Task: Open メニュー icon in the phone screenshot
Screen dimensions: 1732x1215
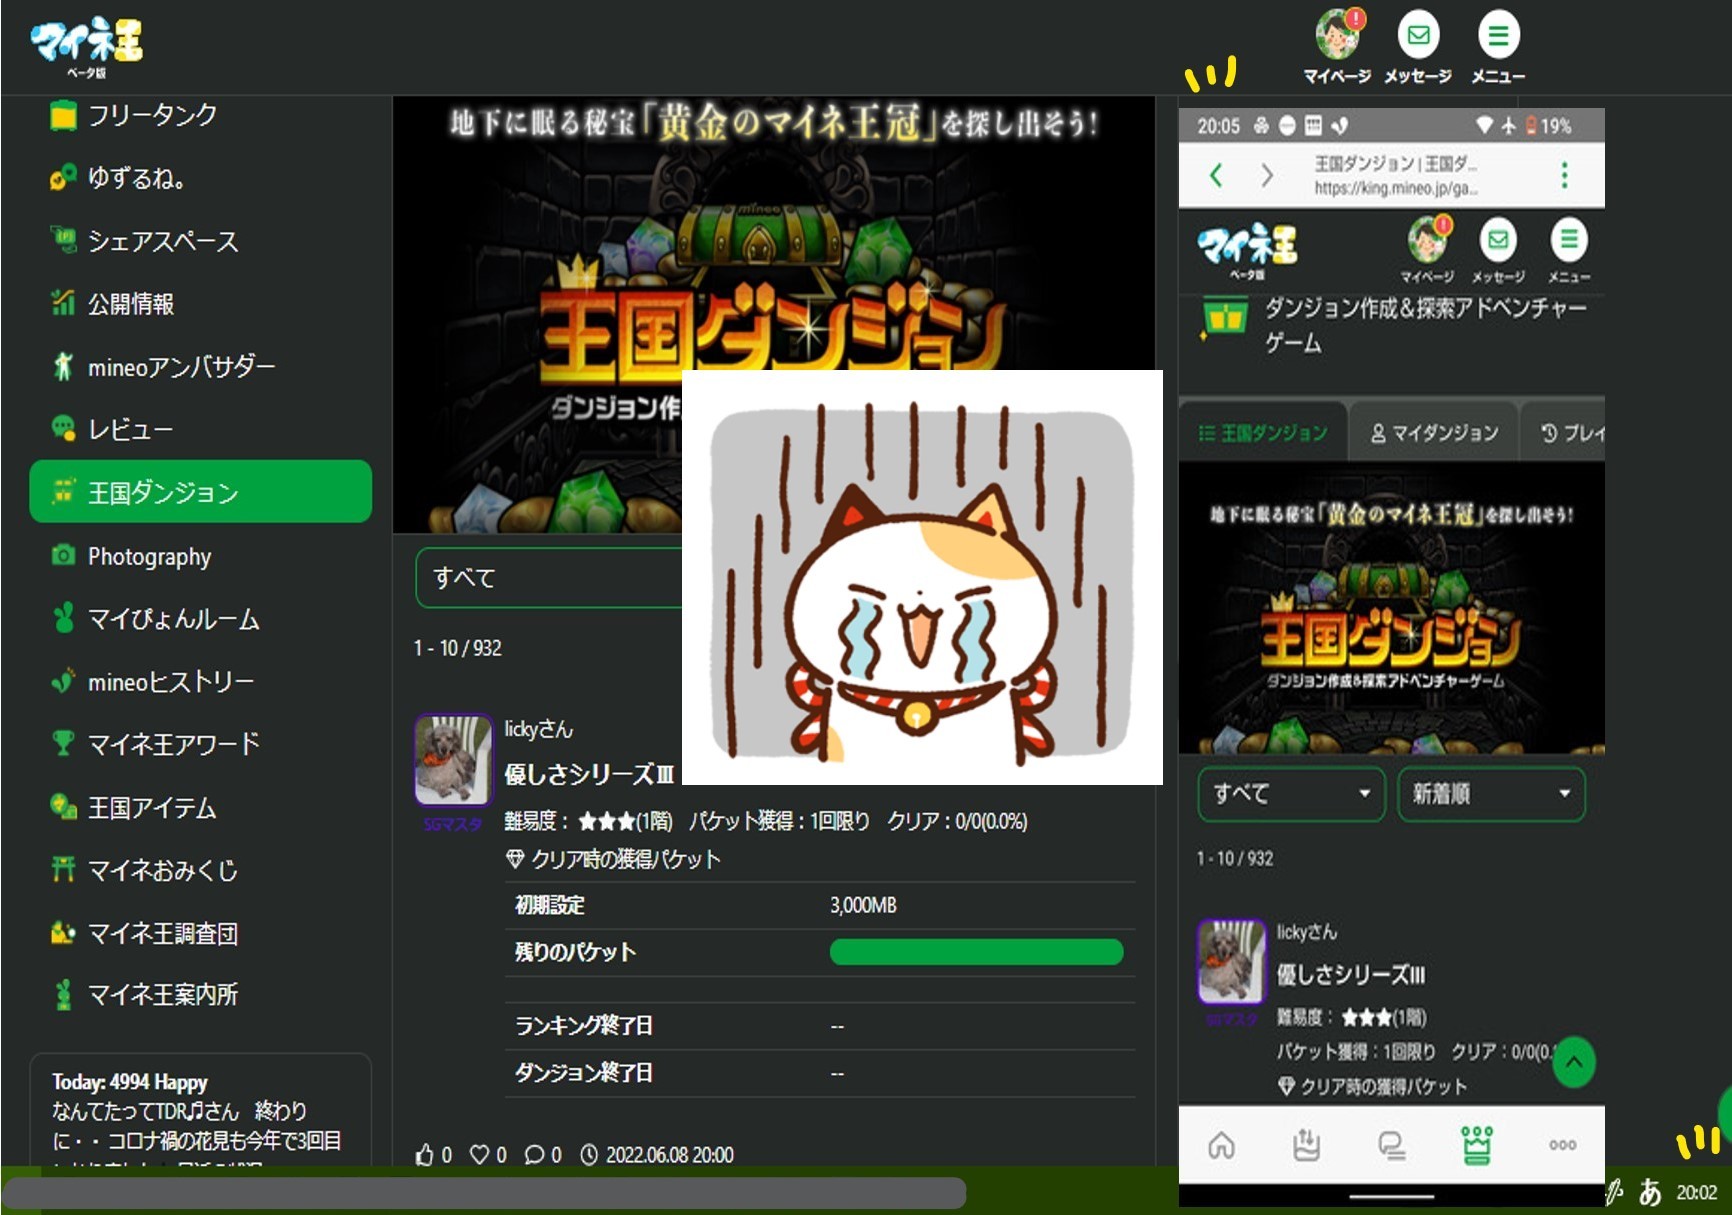Action: (x=1569, y=240)
